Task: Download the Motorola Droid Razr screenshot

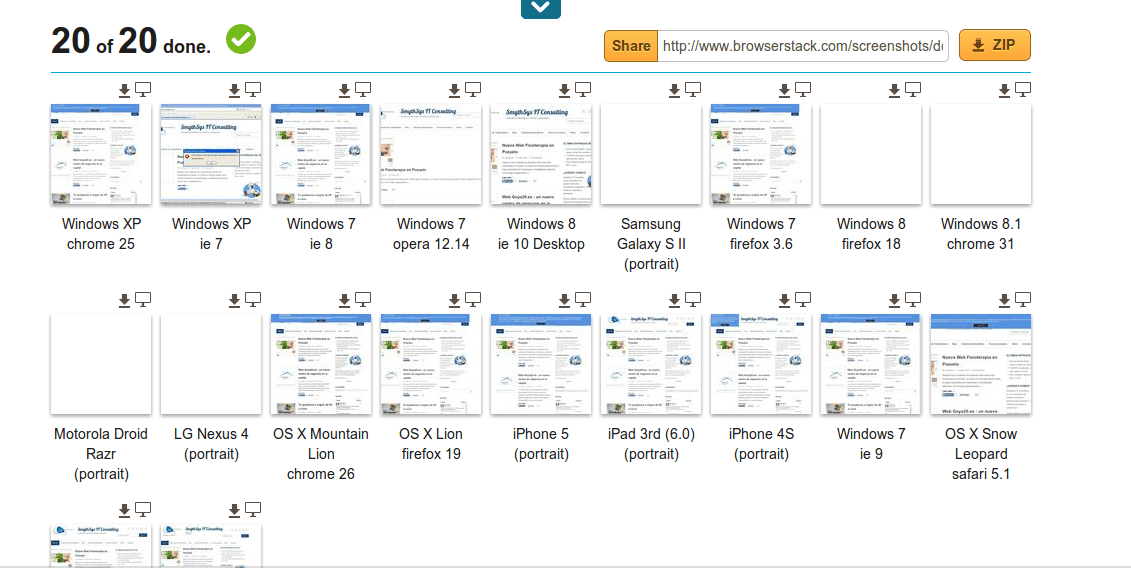Action: tap(124, 300)
